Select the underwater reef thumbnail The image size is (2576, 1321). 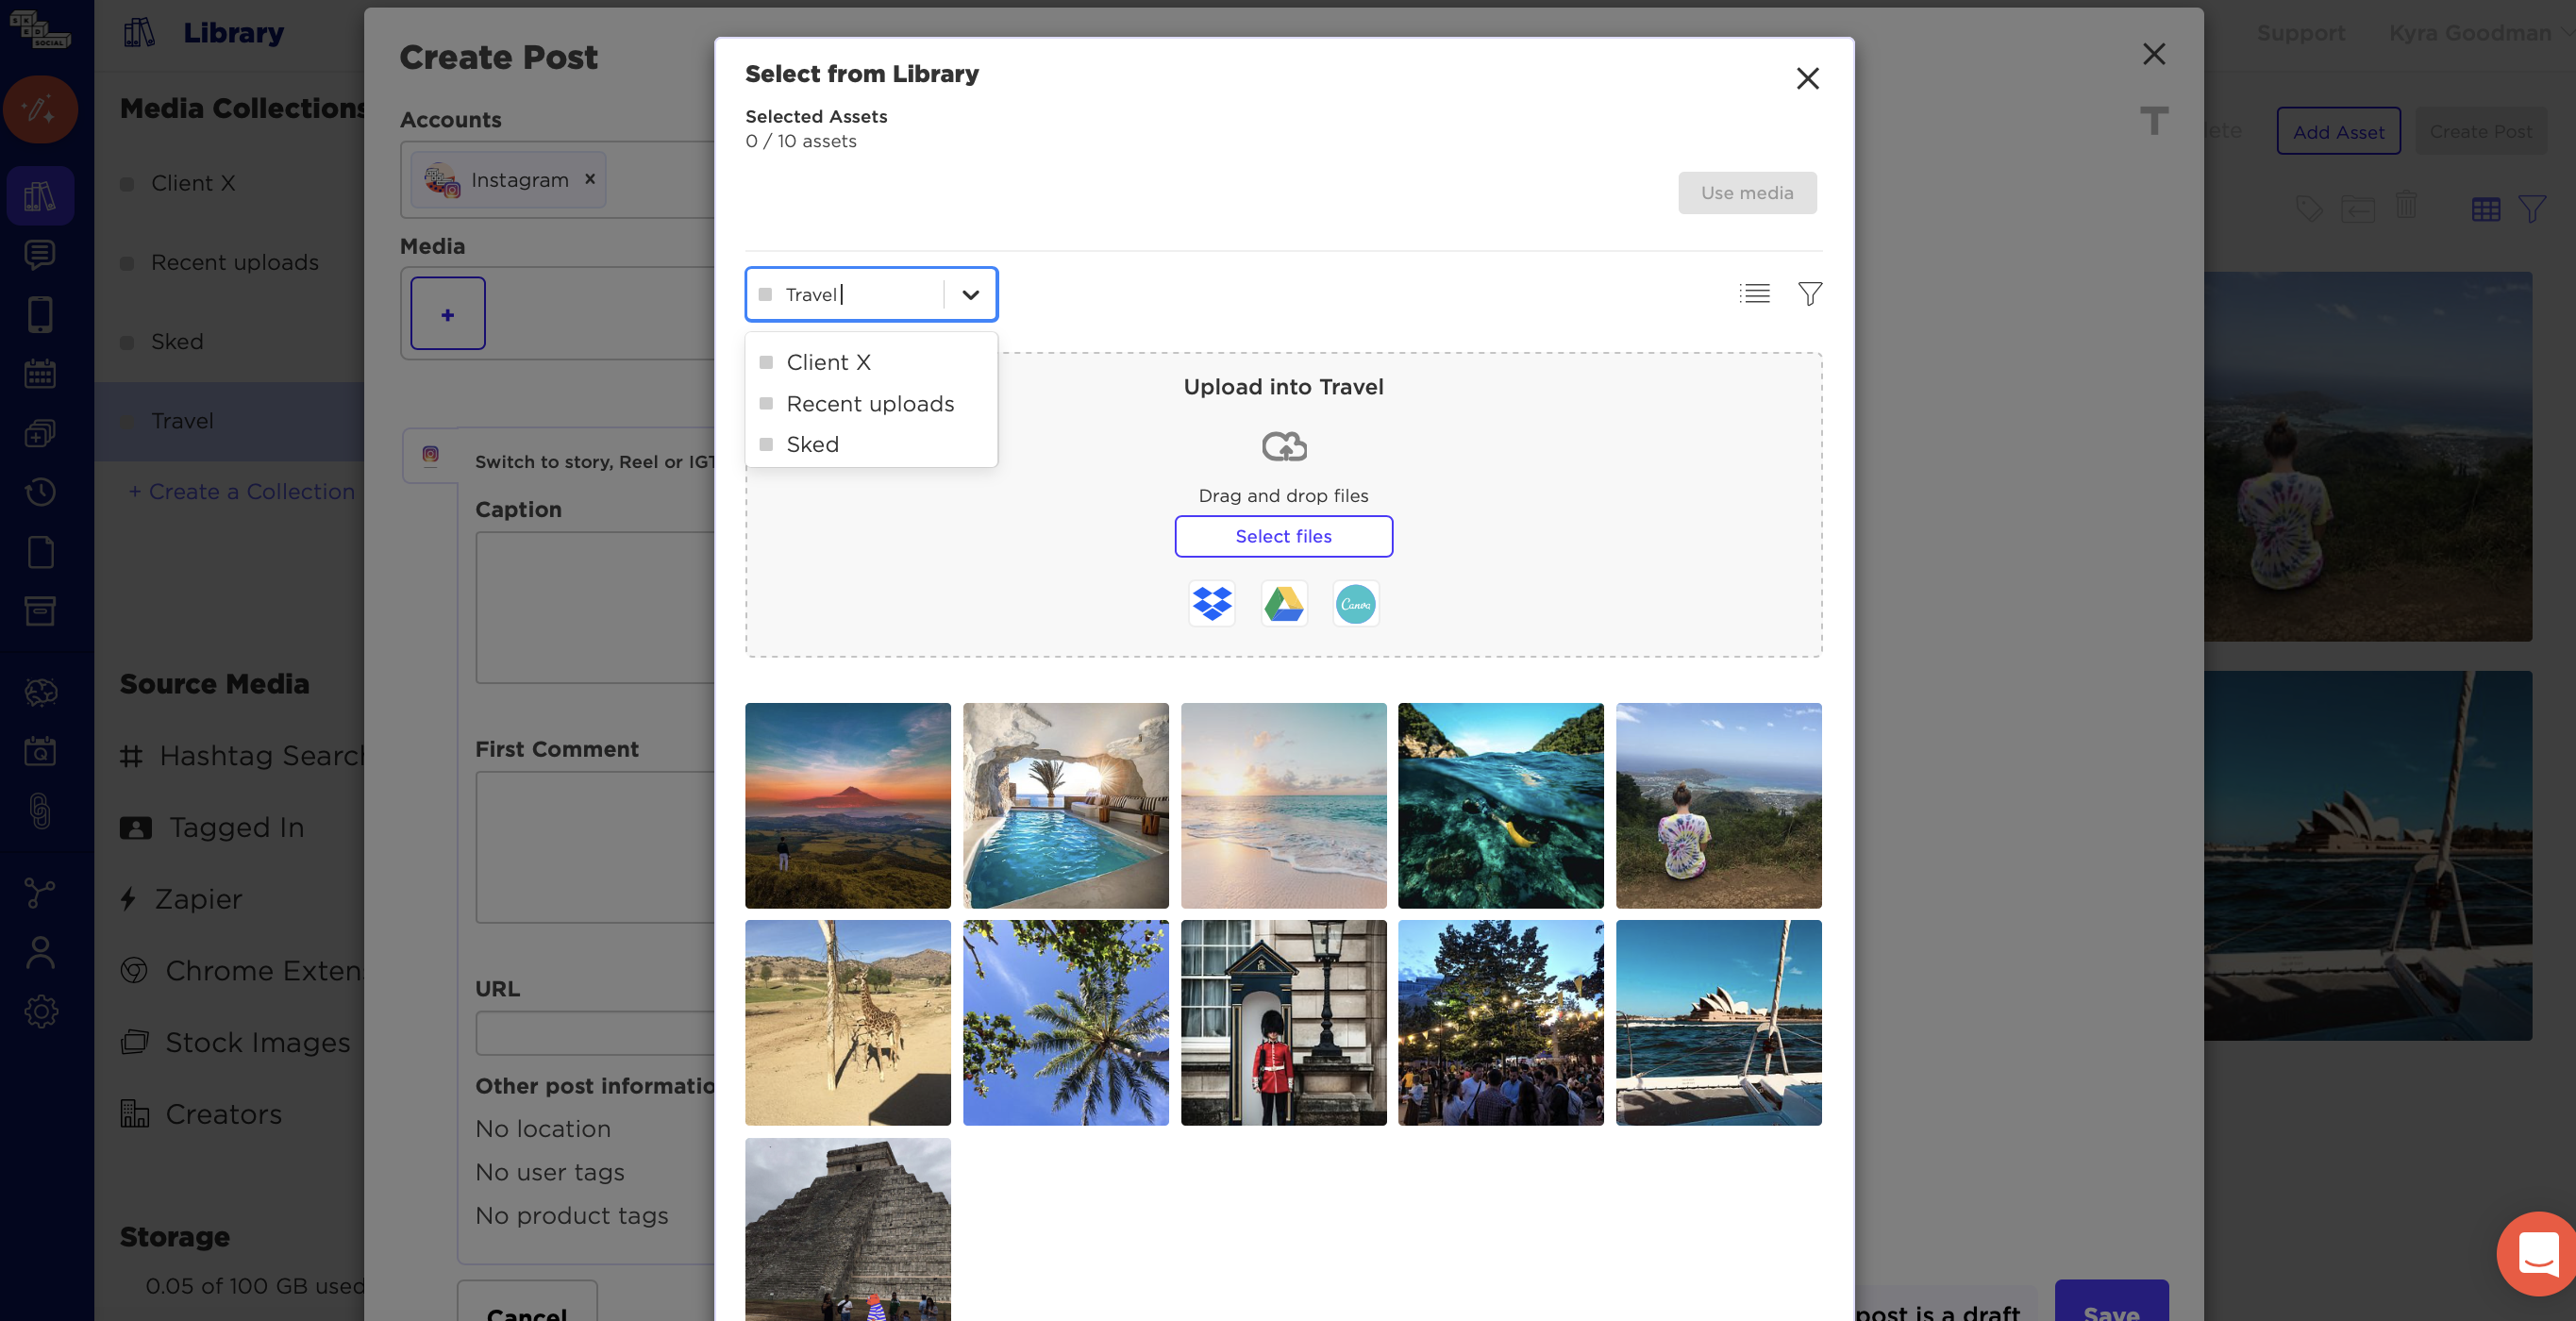pyautogui.click(x=1501, y=806)
